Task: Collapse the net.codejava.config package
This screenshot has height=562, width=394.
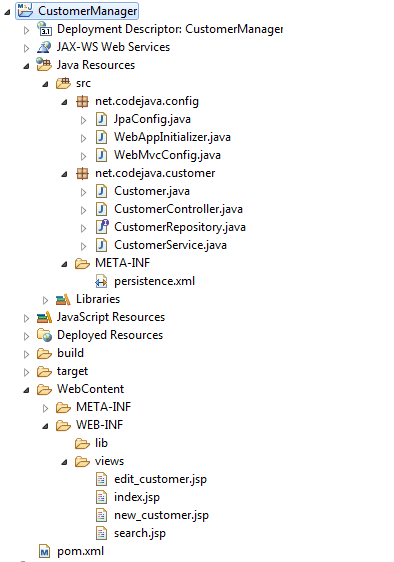Action: [x=64, y=103]
